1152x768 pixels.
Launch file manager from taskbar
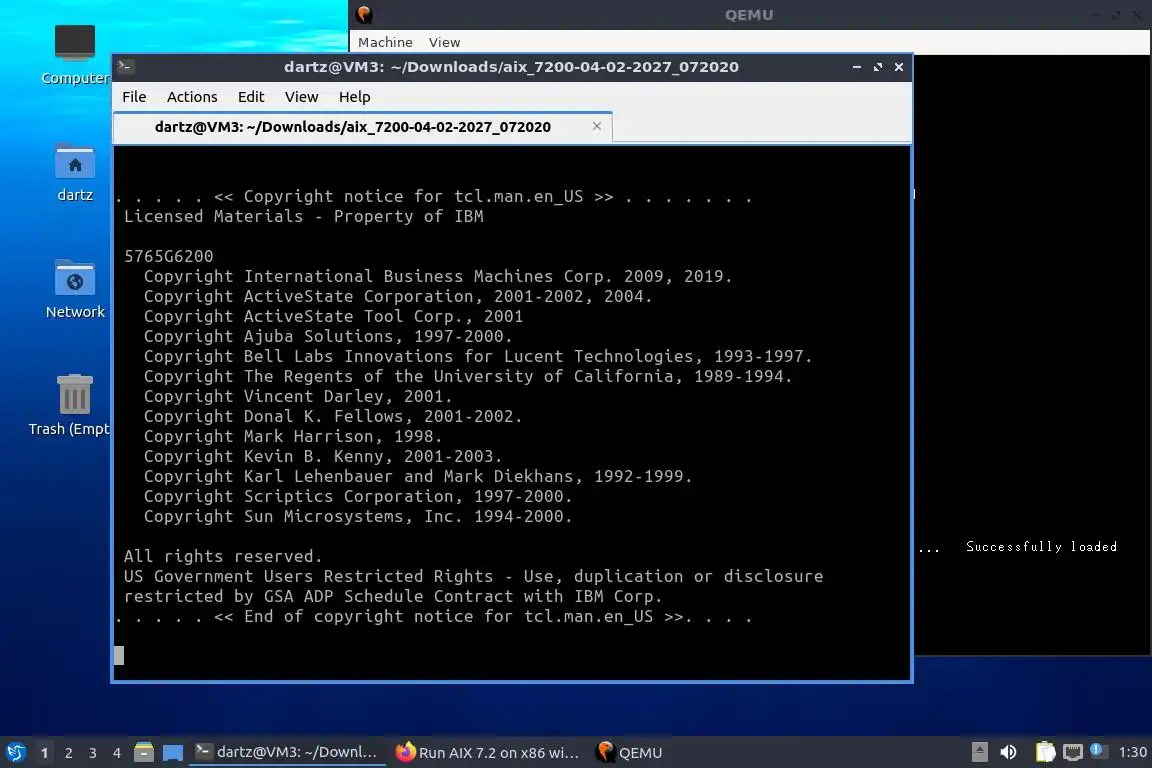click(x=144, y=752)
